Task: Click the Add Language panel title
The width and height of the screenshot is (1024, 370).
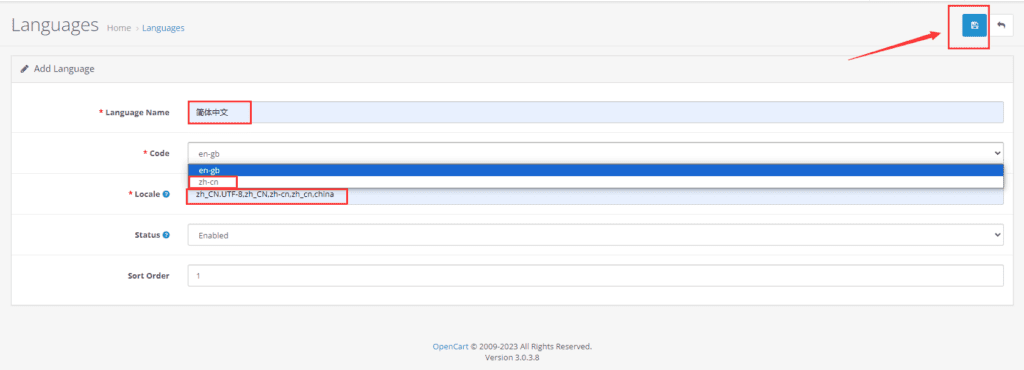Action: click(x=64, y=69)
